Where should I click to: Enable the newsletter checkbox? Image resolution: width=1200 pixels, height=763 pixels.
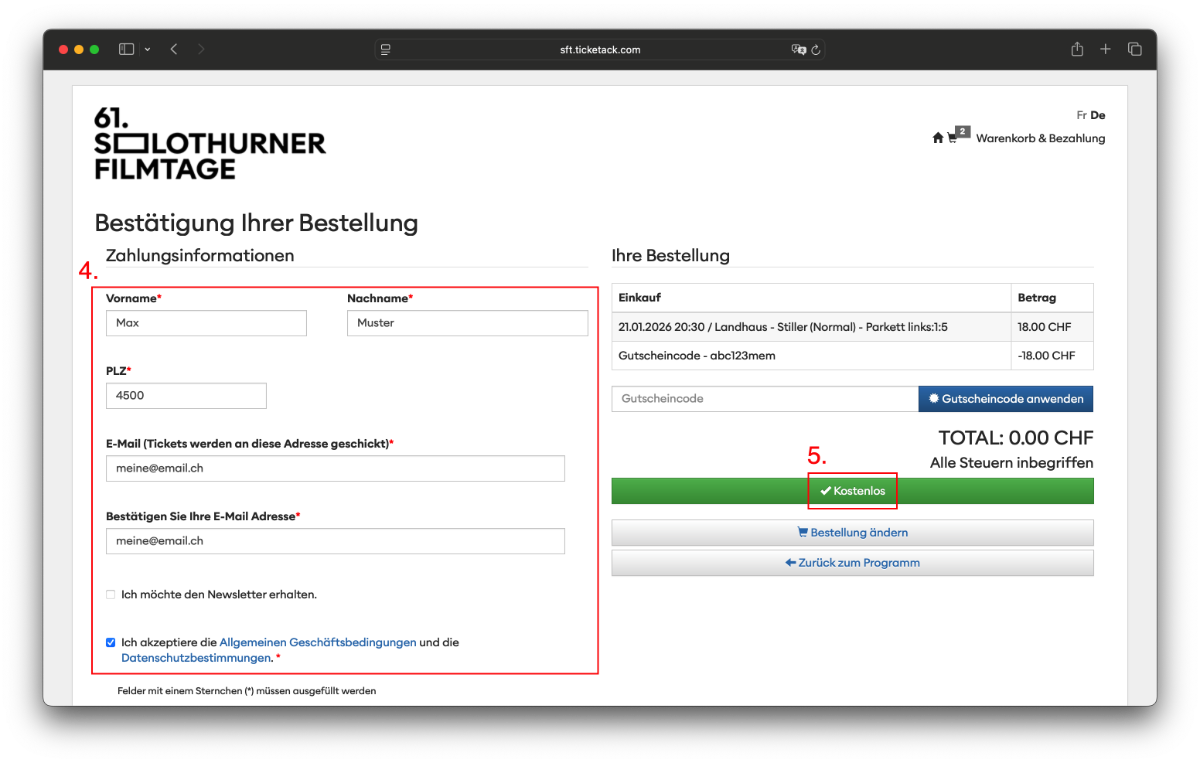(x=111, y=594)
